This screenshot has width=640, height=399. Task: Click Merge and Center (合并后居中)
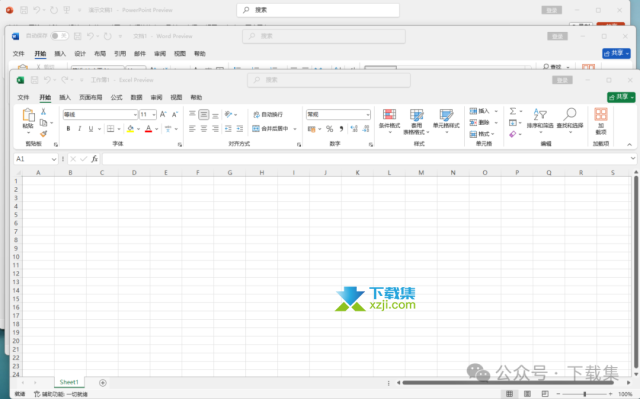tap(270, 129)
